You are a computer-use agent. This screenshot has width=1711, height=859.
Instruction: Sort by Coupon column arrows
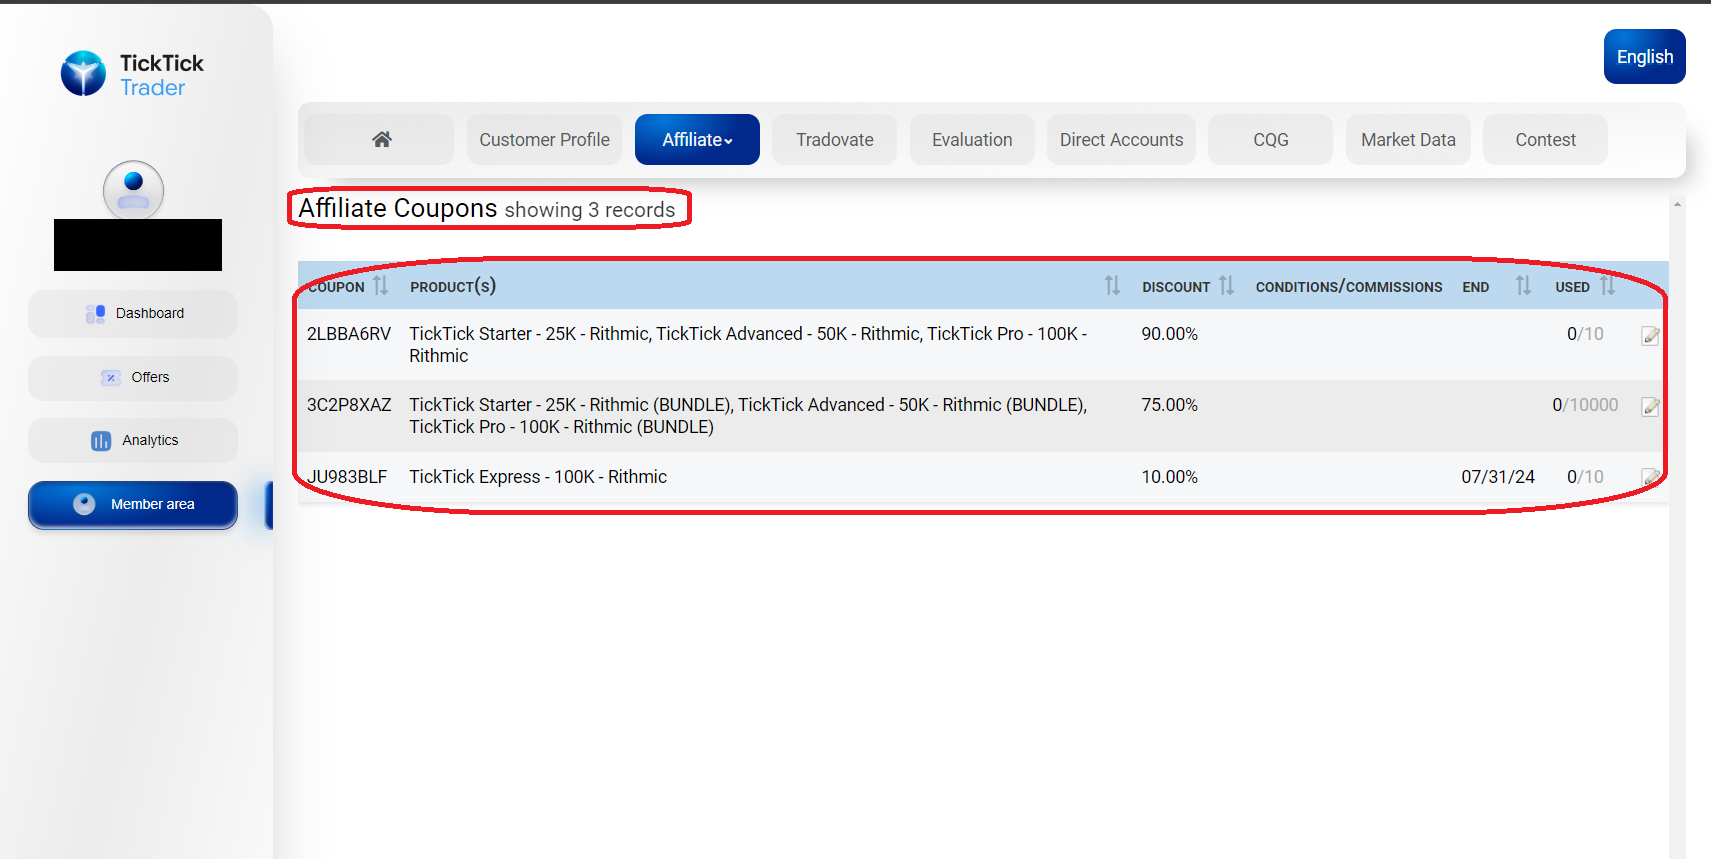[380, 286]
